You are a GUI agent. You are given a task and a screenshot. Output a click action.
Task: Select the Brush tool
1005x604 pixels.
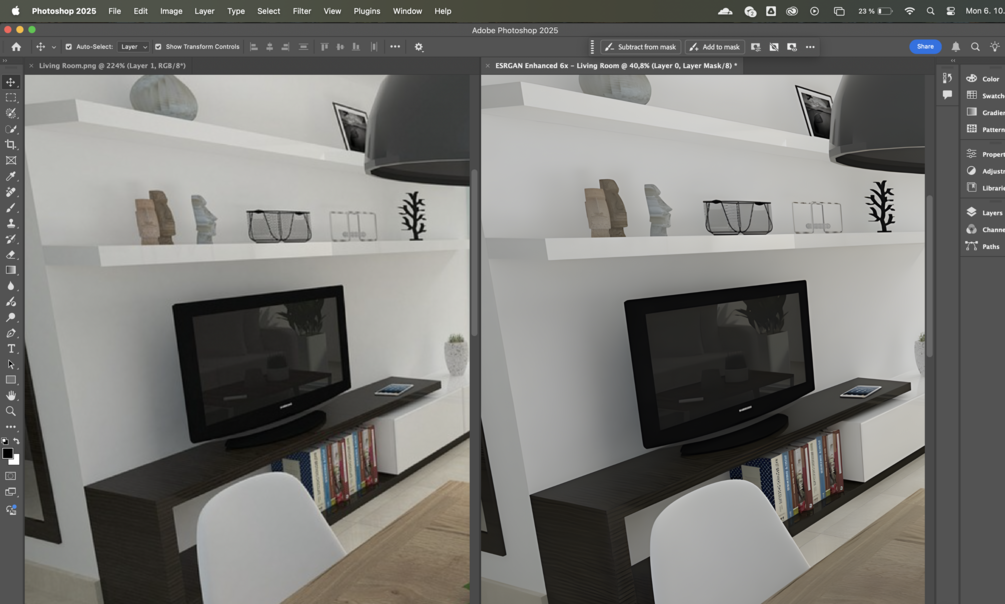point(11,208)
